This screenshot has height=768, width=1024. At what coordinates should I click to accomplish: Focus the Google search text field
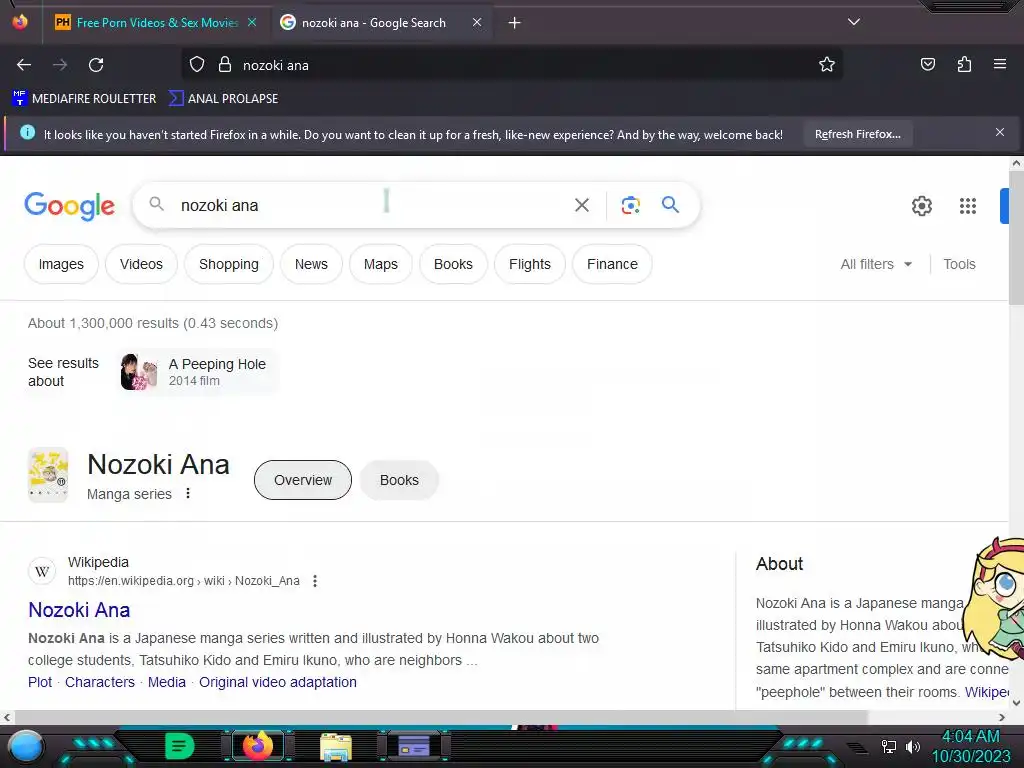369,205
